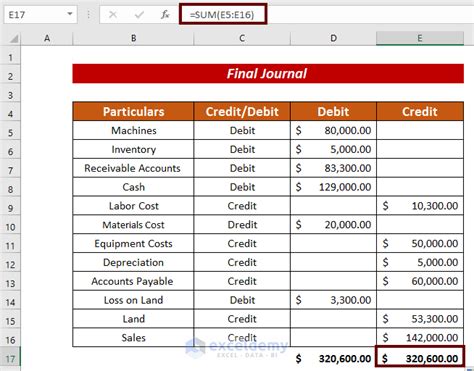
Task: Open the Name Box dropdown arrow
Action: point(70,14)
